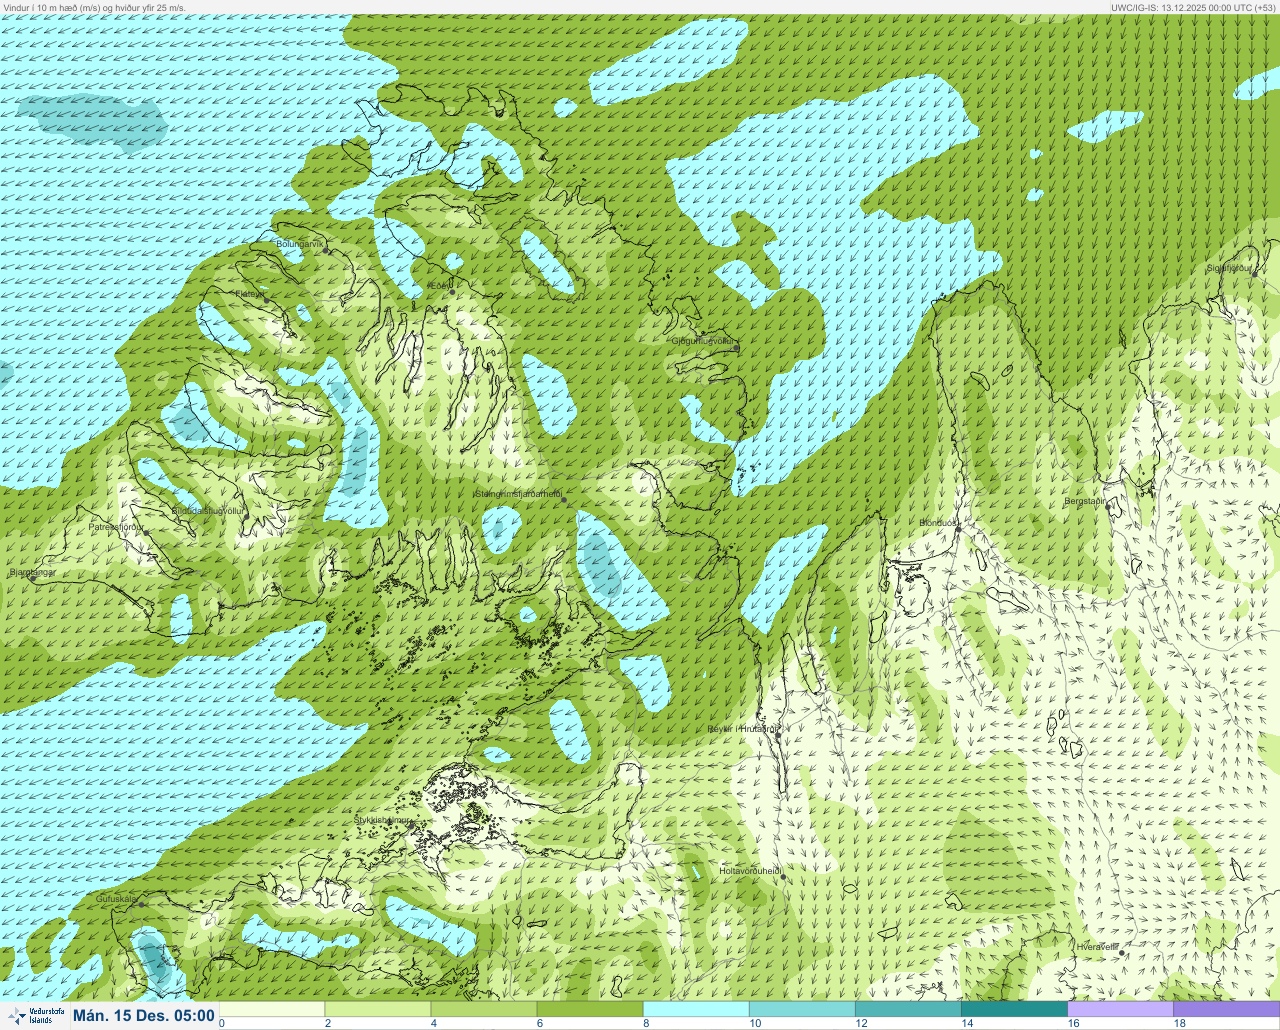Click the Reykir í Hrútafirði station label
Viewport: 1280px width, 1030px height.
(743, 729)
